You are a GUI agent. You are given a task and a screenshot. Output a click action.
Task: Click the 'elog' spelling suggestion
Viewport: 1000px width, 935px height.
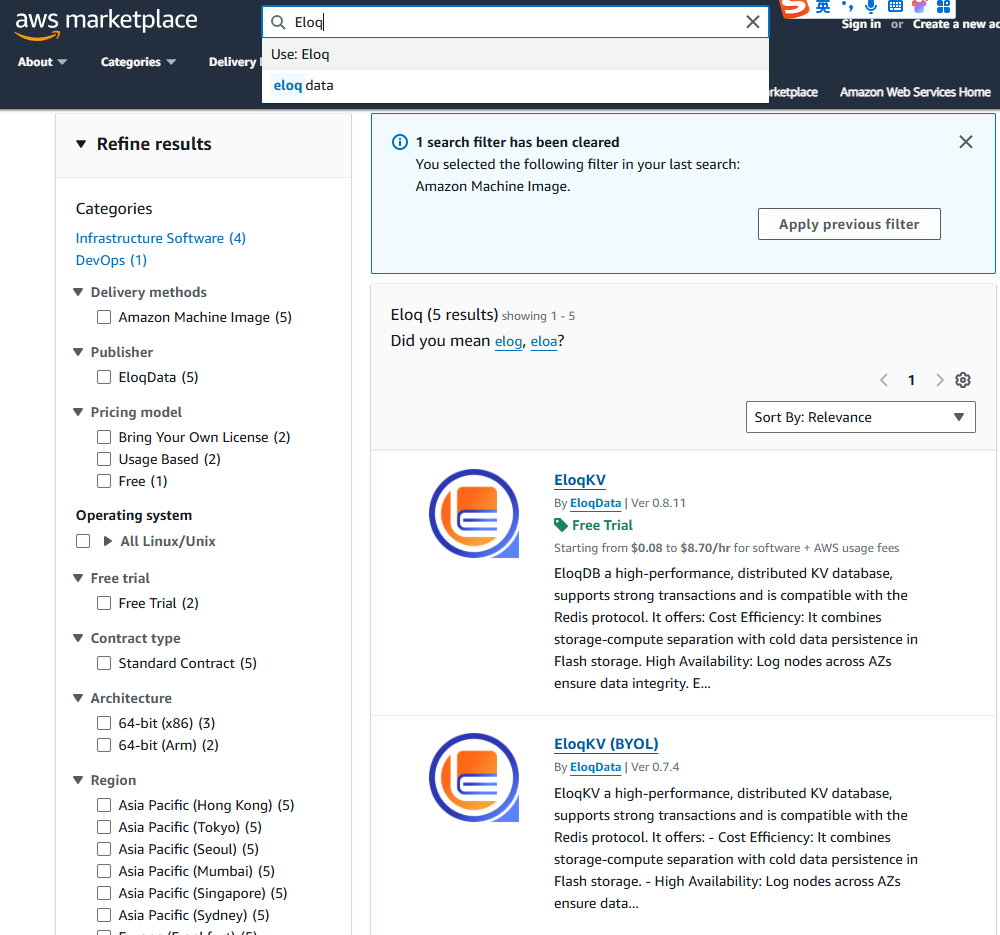tap(508, 341)
